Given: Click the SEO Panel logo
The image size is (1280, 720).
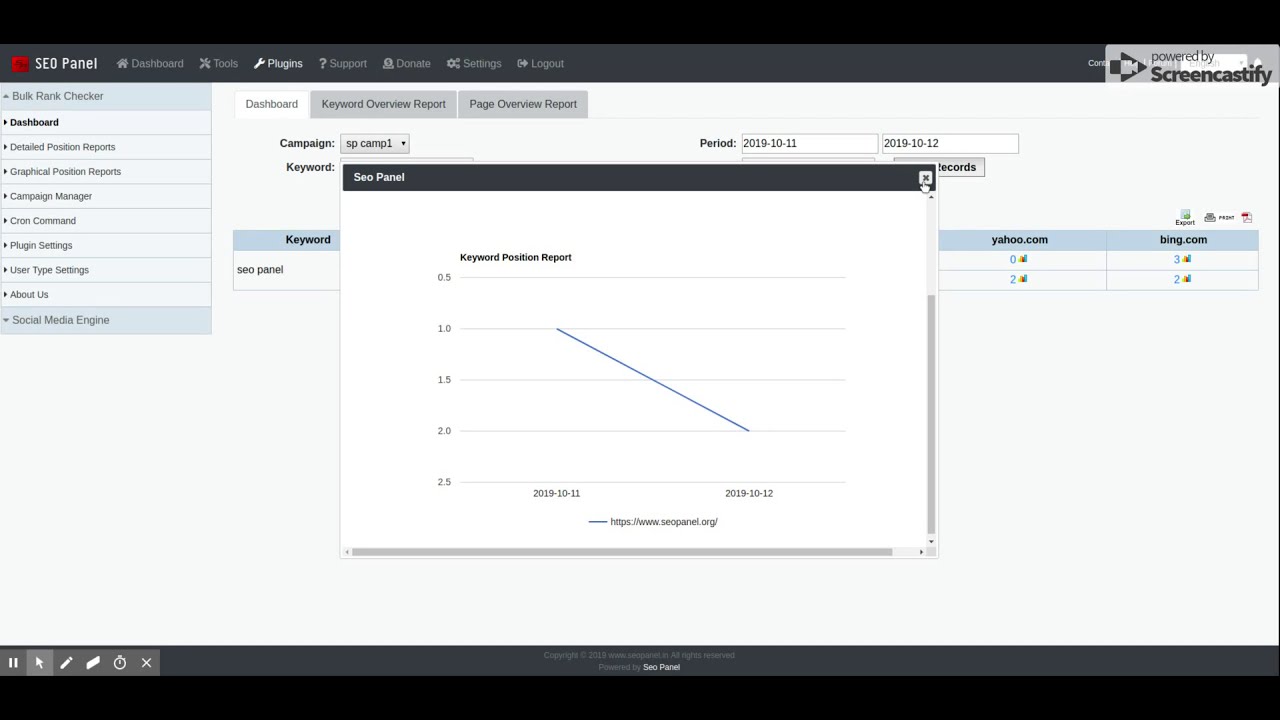Looking at the screenshot, I should point(54,63).
